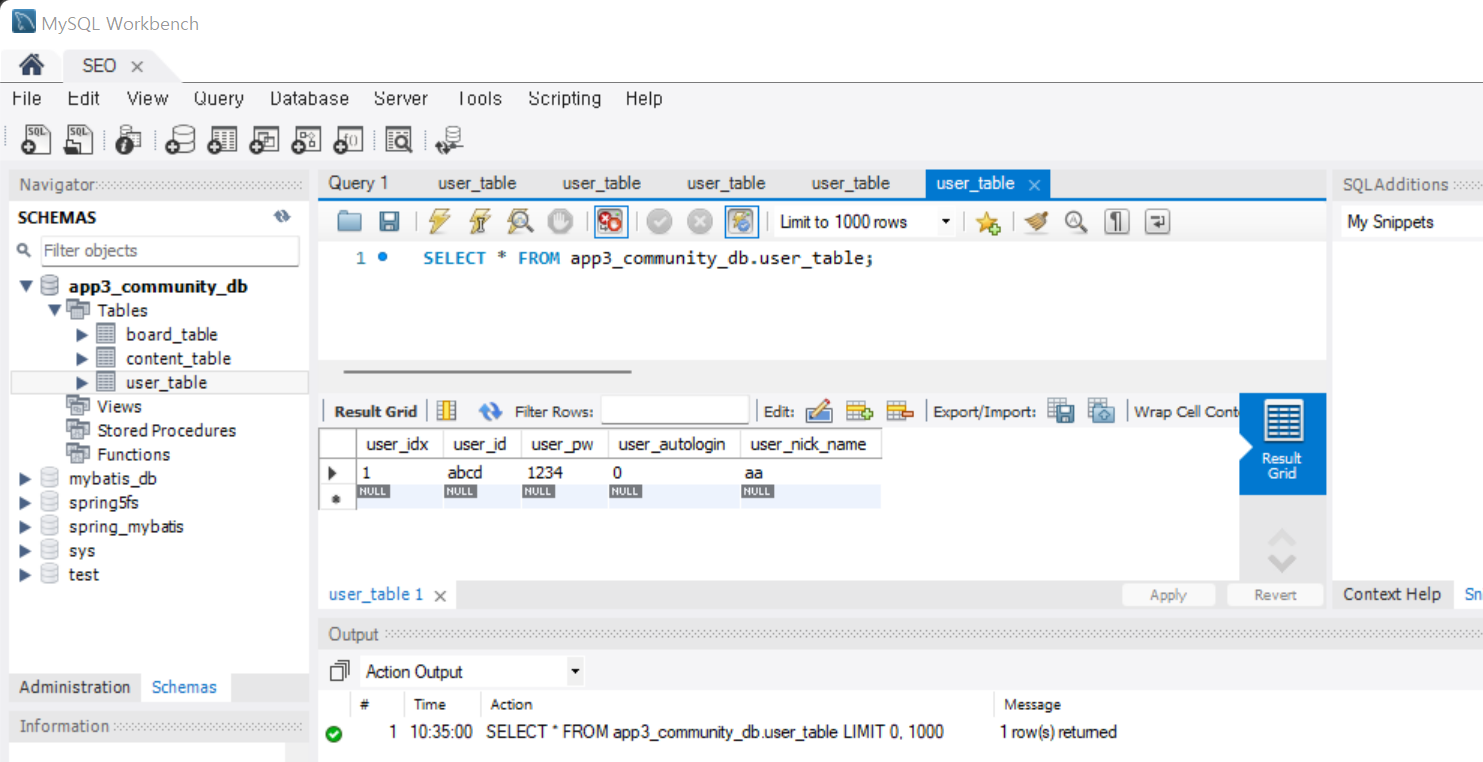The image size is (1483, 762).
Task: Toggle invisible characters pilcrow icon
Action: [1117, 222]
